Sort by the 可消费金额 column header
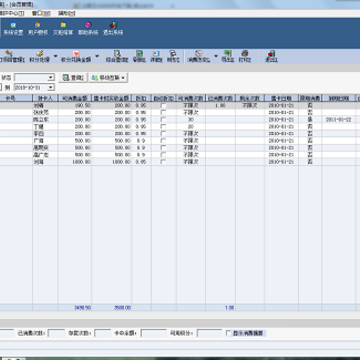360x360 pixels. point(75,98)
